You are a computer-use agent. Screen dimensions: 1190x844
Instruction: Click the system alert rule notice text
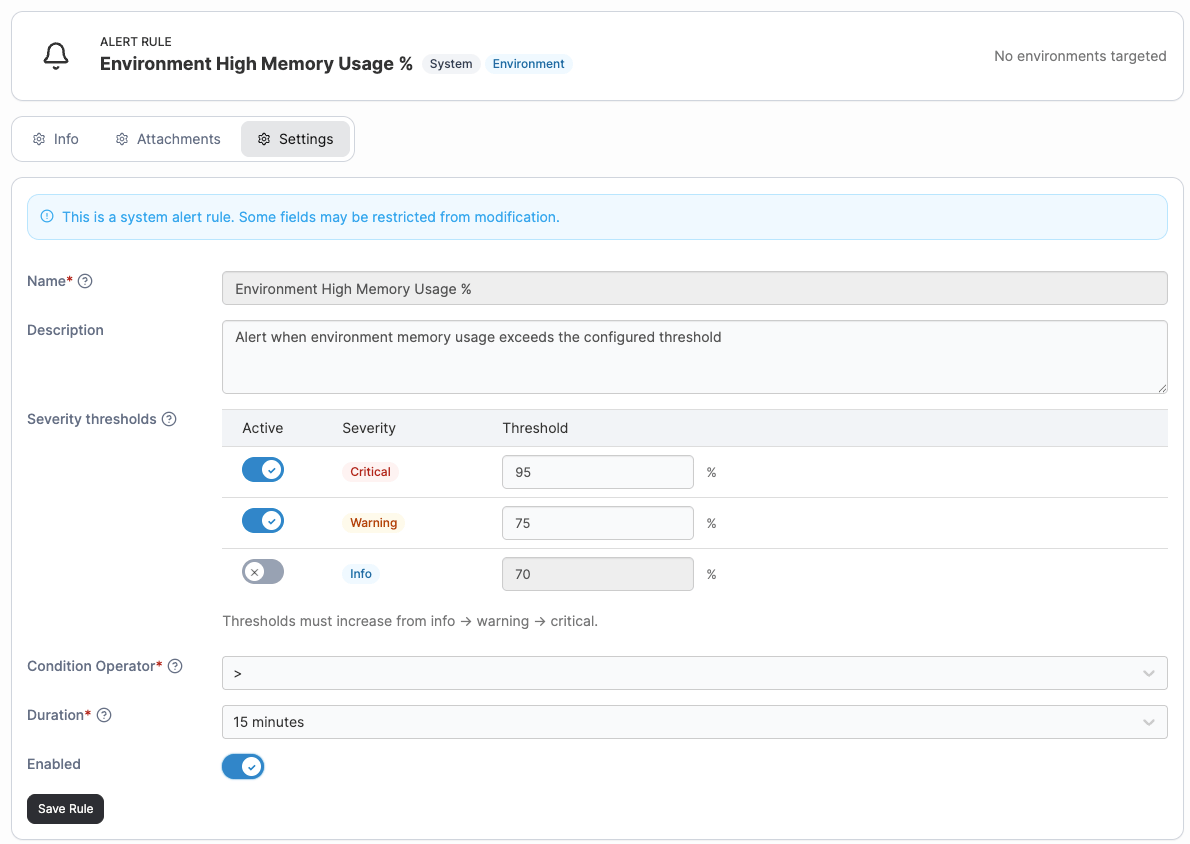310,217
